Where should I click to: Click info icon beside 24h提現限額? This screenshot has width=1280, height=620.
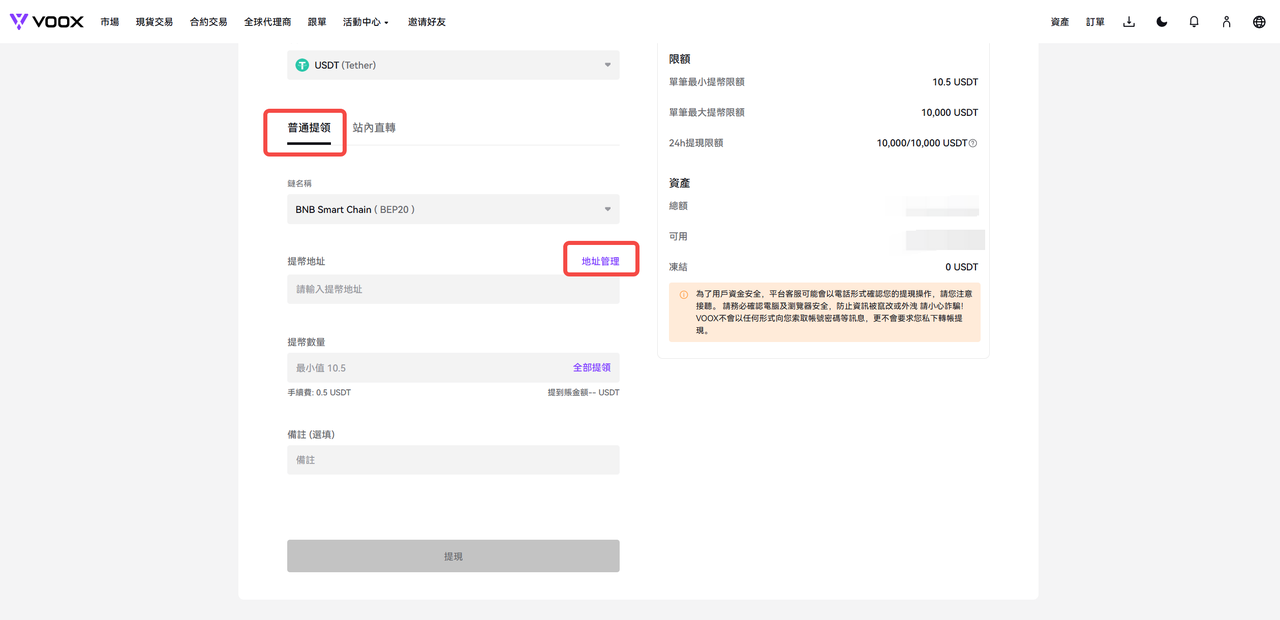tap(973, 143)
